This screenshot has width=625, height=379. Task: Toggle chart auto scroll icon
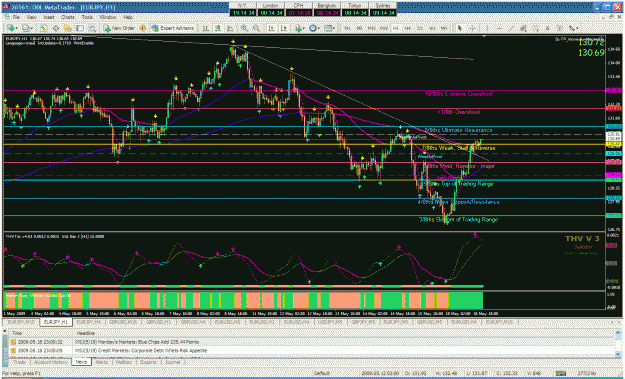(x=271, y=28)
